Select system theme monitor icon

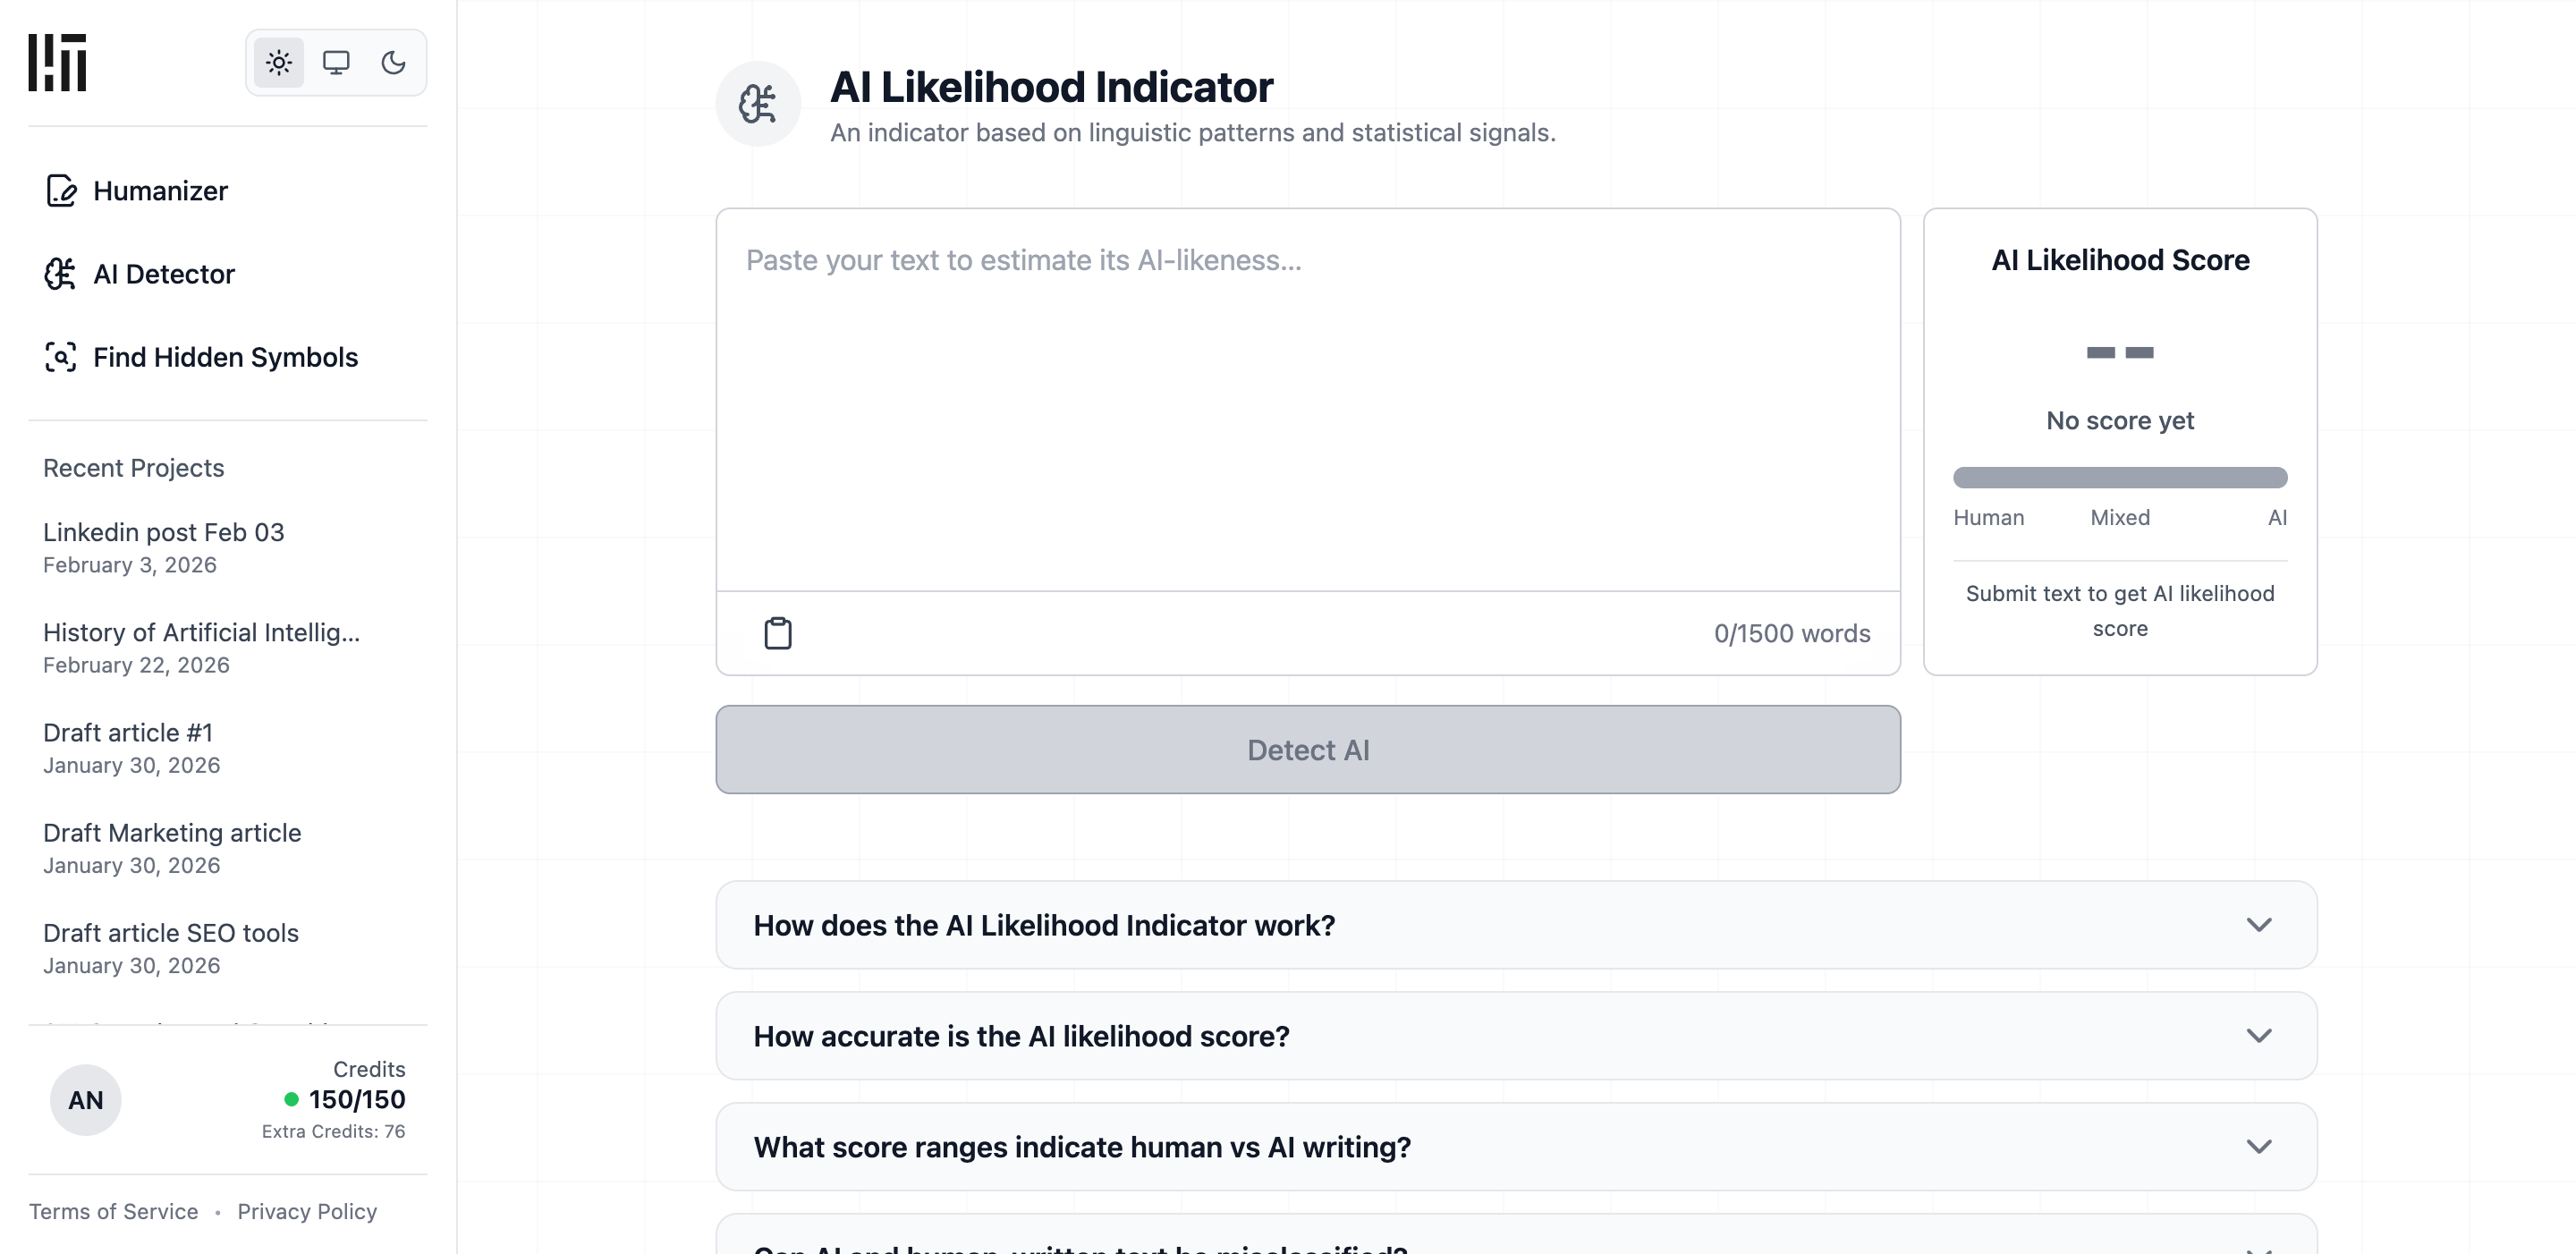[x=336, y=63]
